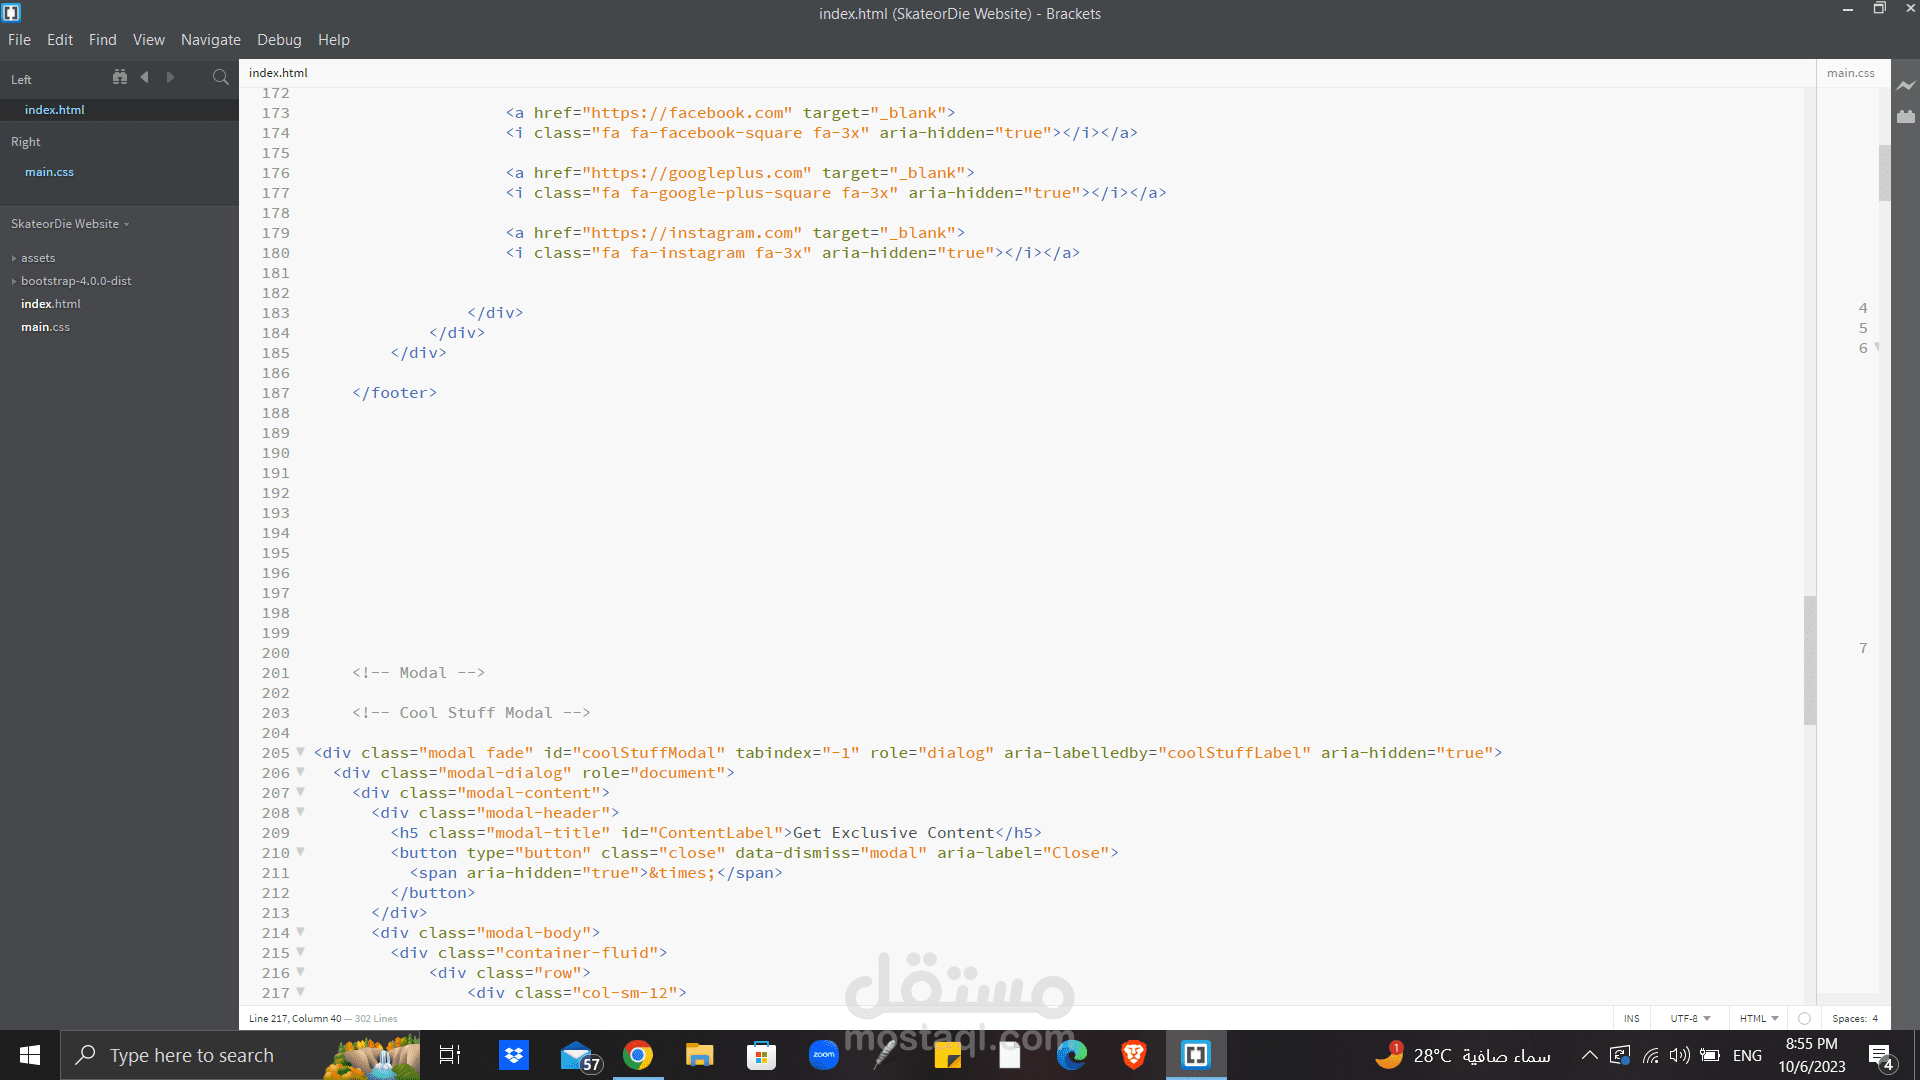
Task: Open Find in Files search icon
Action: pos(221,77)
